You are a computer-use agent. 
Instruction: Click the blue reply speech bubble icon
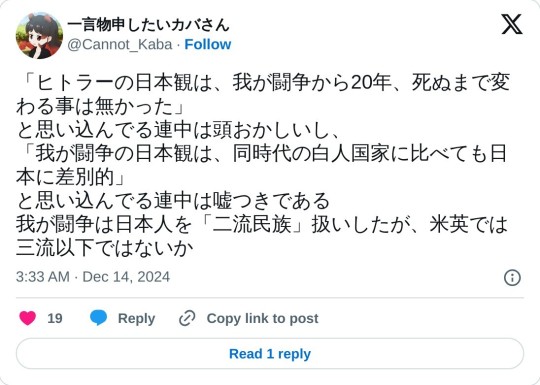tap(98, 318)
